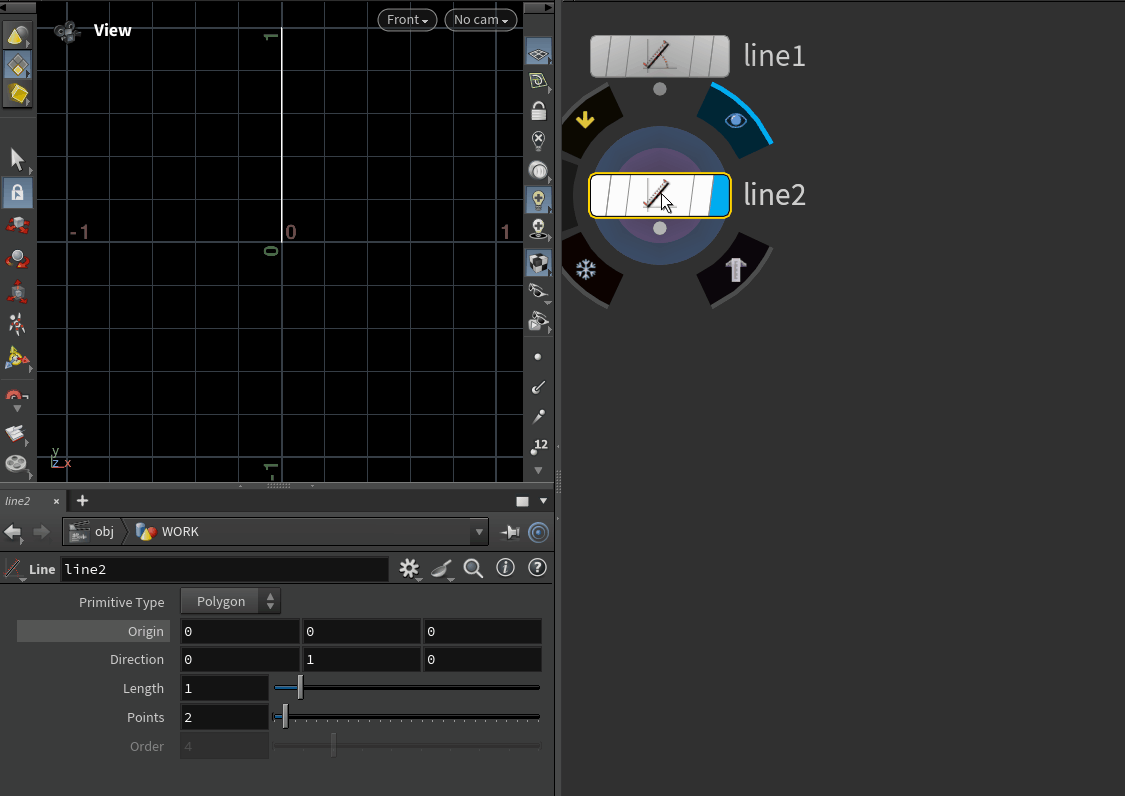The width and height of the screenshot is (1125, 796).
Task: Enable High Quality Lighting with shadows
Action: (x=538, y=229)
